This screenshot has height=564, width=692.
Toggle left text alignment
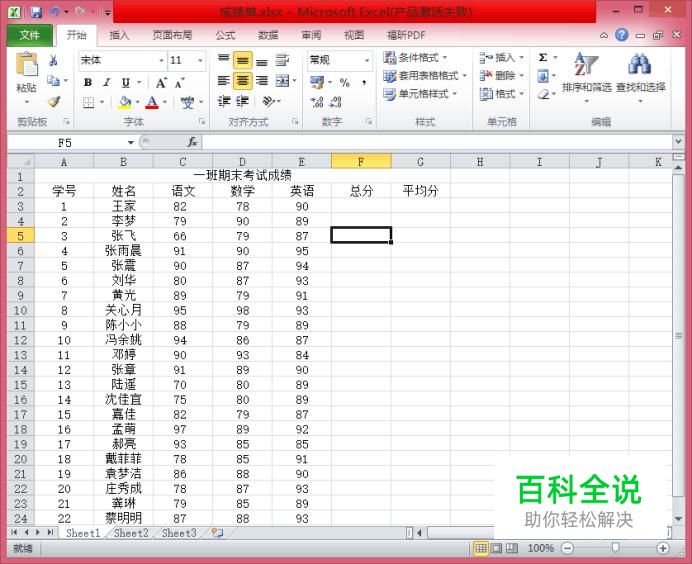[224, 81]
